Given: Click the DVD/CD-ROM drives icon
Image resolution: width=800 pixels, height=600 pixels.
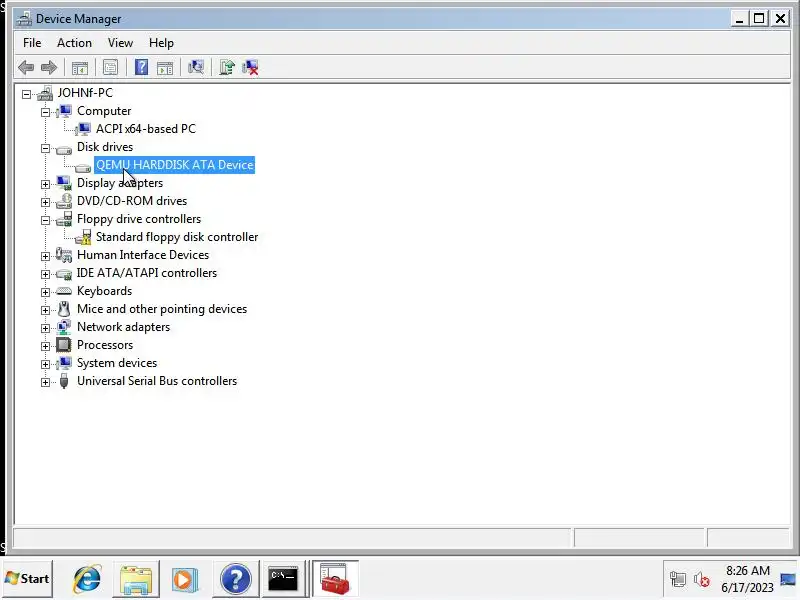Looking at the screenshot, I should coord(64,201).
